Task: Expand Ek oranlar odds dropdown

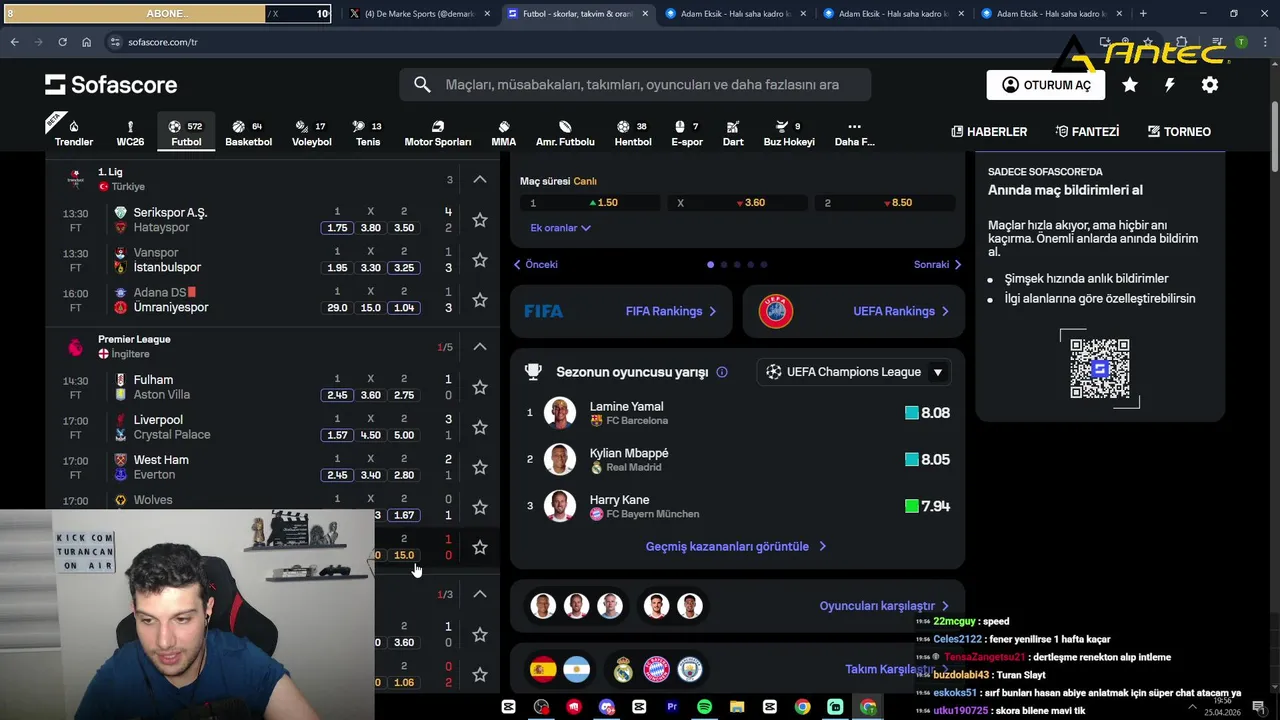Action: pyautogui.click(x=560, y=228)
